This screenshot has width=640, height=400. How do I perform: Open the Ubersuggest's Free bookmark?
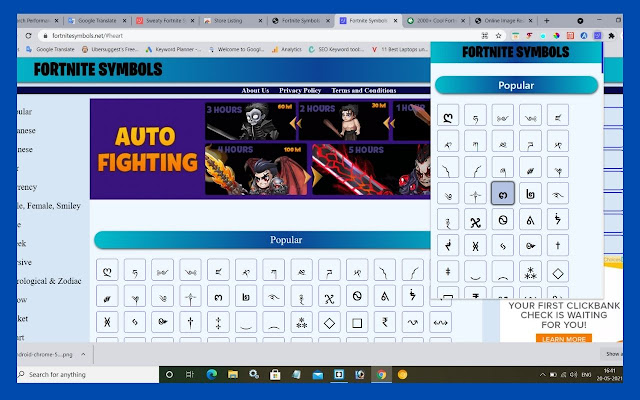point(110,49)
